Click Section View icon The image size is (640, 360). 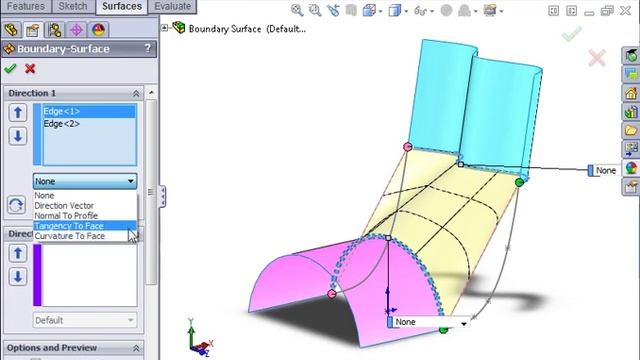point(351,10)
